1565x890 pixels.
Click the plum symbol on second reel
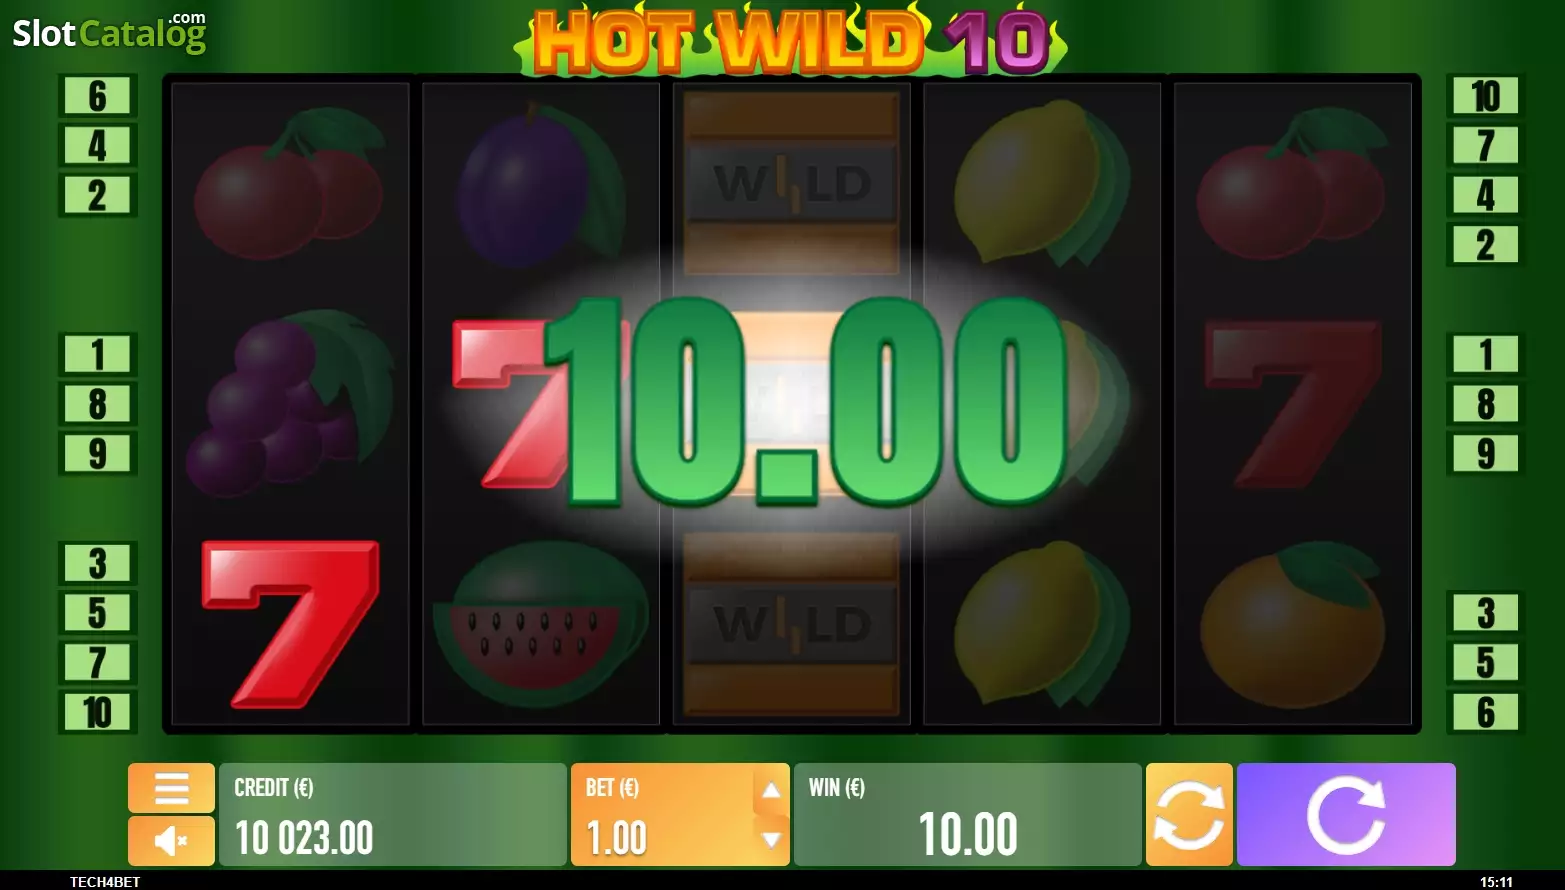click(x=541, y=185)
